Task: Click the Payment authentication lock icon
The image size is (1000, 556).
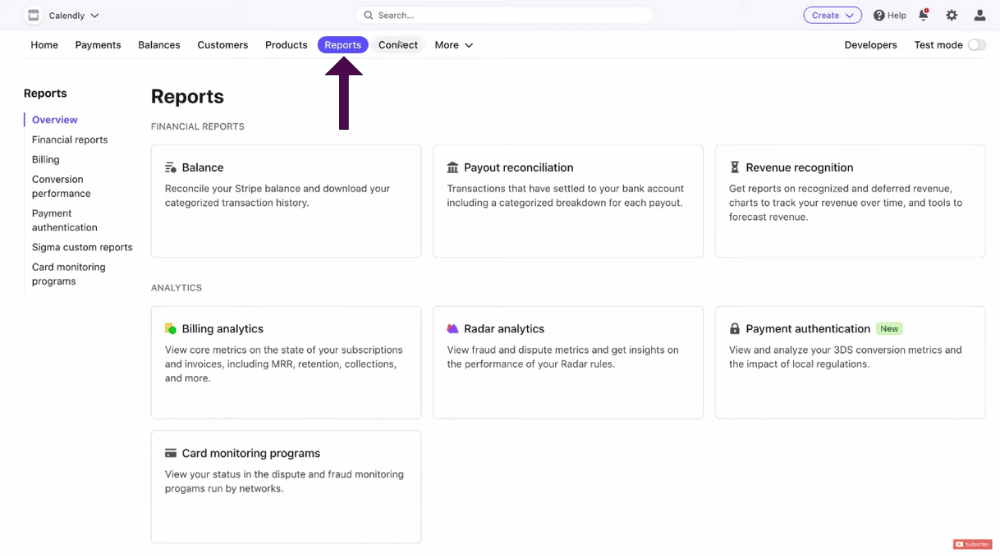Action: coord(735,329)
